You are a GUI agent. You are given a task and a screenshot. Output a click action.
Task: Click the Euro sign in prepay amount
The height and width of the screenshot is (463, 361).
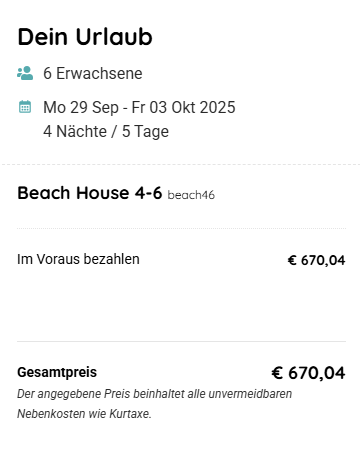(292, 260)
